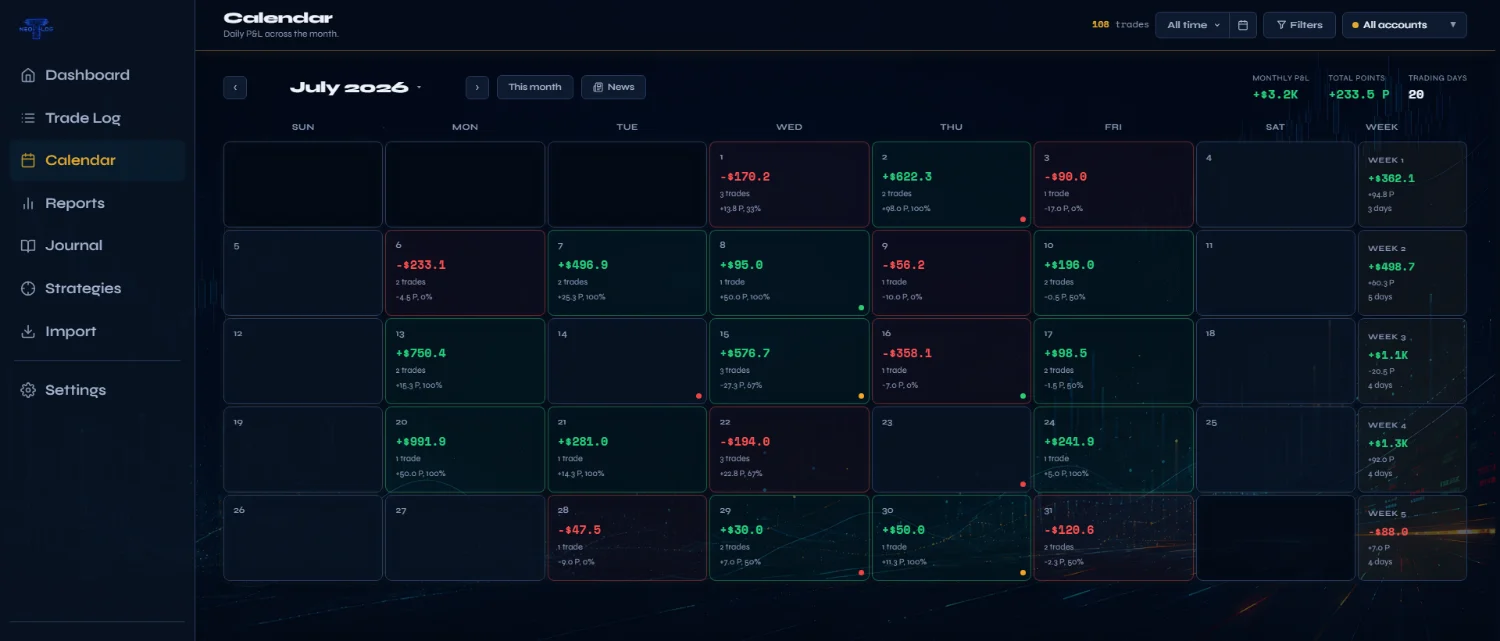Open July 16 cell showing -$358.1
The width and height of the screenshot is (1500, 641).
pyautogui.click(x=951, y=361)
